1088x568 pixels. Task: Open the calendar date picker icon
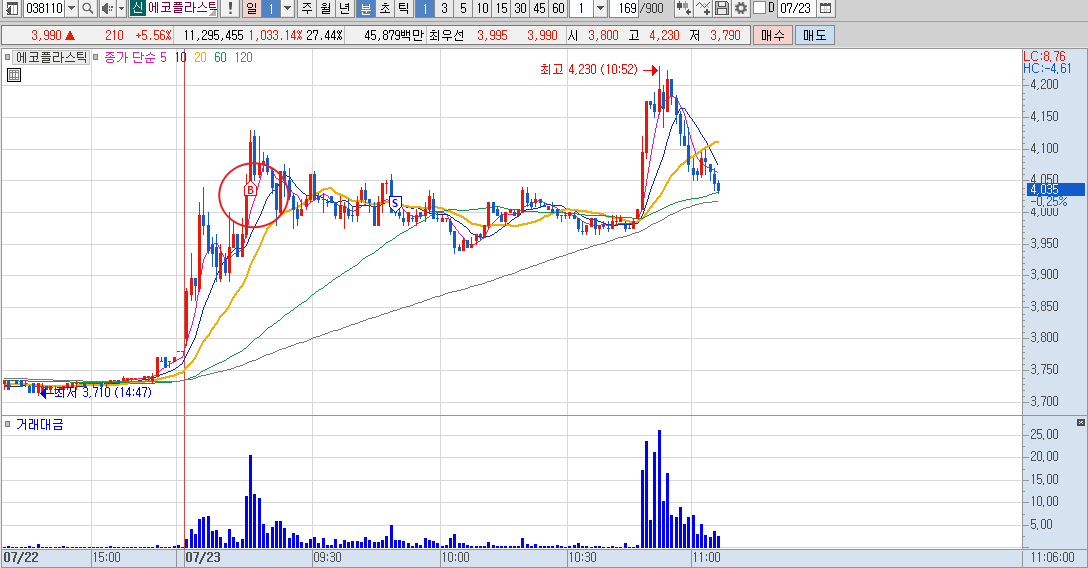[x=825, y=8]
